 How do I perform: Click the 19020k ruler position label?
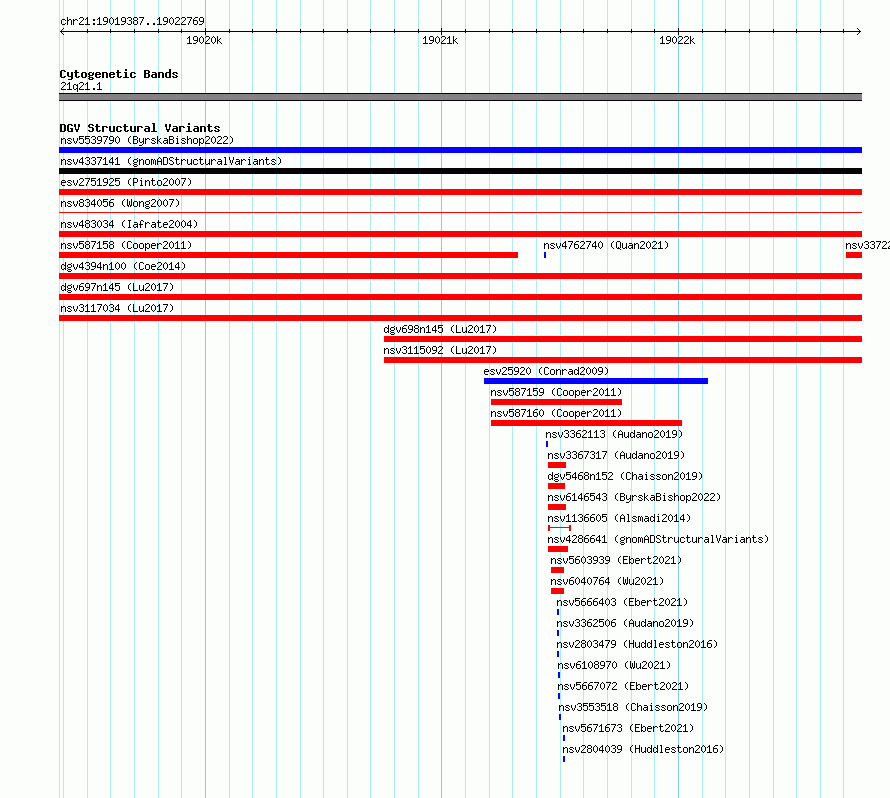pos(204,40)
